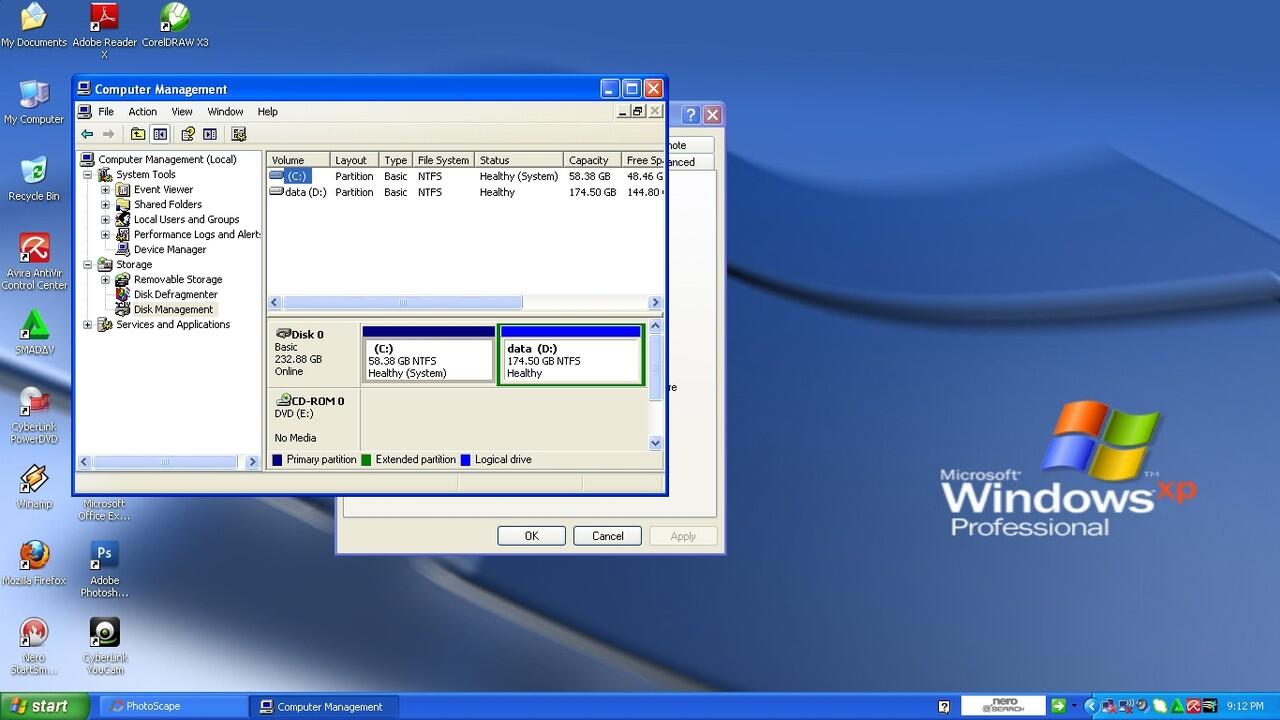1280x720 pixels.
Task: Select Shared Folders in the tree
Action: click(168, 204)
